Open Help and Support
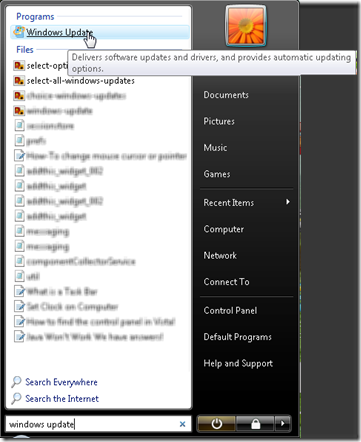The width and height of the screenshot is (361, 442). 238,363
